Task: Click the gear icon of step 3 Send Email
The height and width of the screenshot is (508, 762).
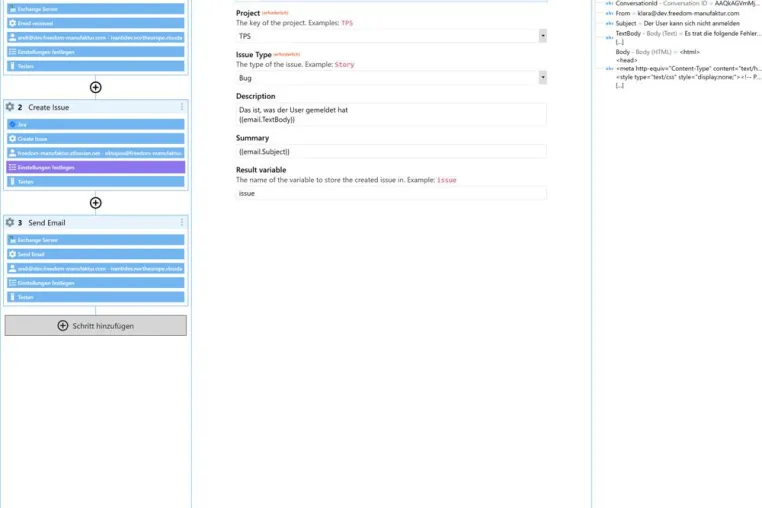Action: point(10,222)
